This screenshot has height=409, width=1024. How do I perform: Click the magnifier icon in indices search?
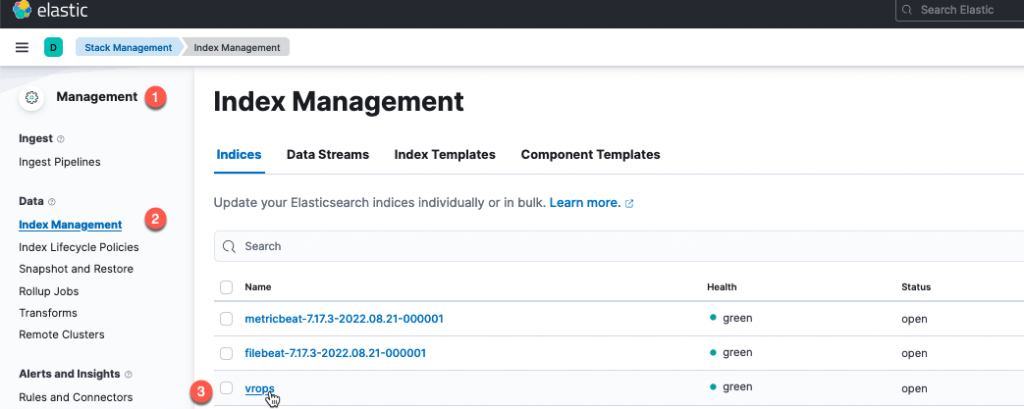tap(229, 246)
